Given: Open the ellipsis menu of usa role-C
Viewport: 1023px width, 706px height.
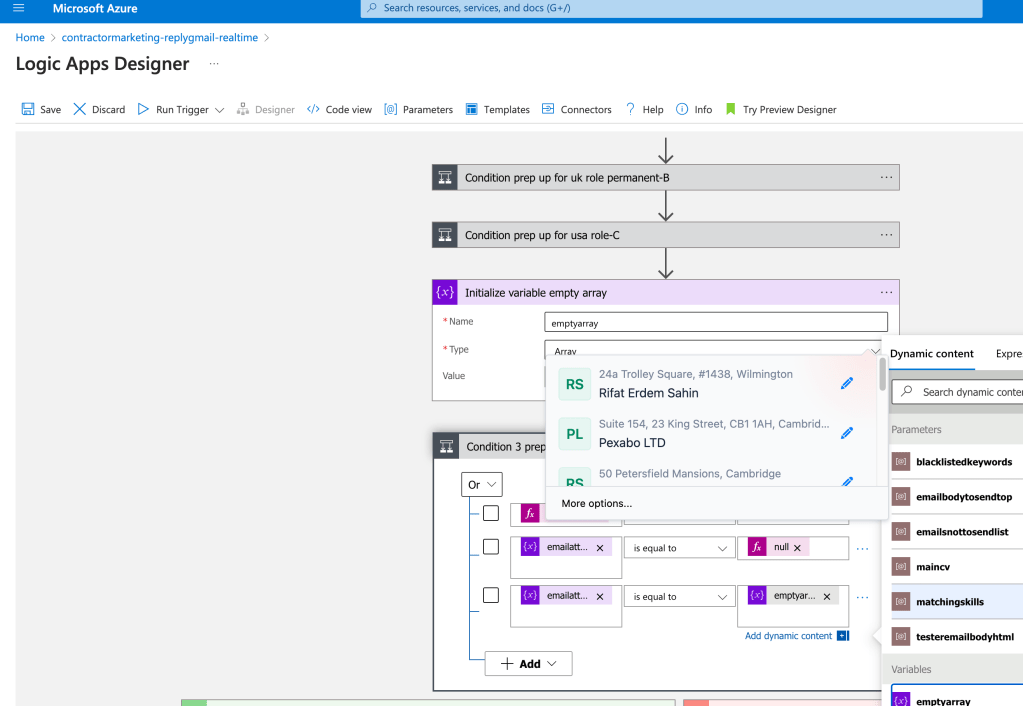Looking at the screenshot, I should [886, 235].
